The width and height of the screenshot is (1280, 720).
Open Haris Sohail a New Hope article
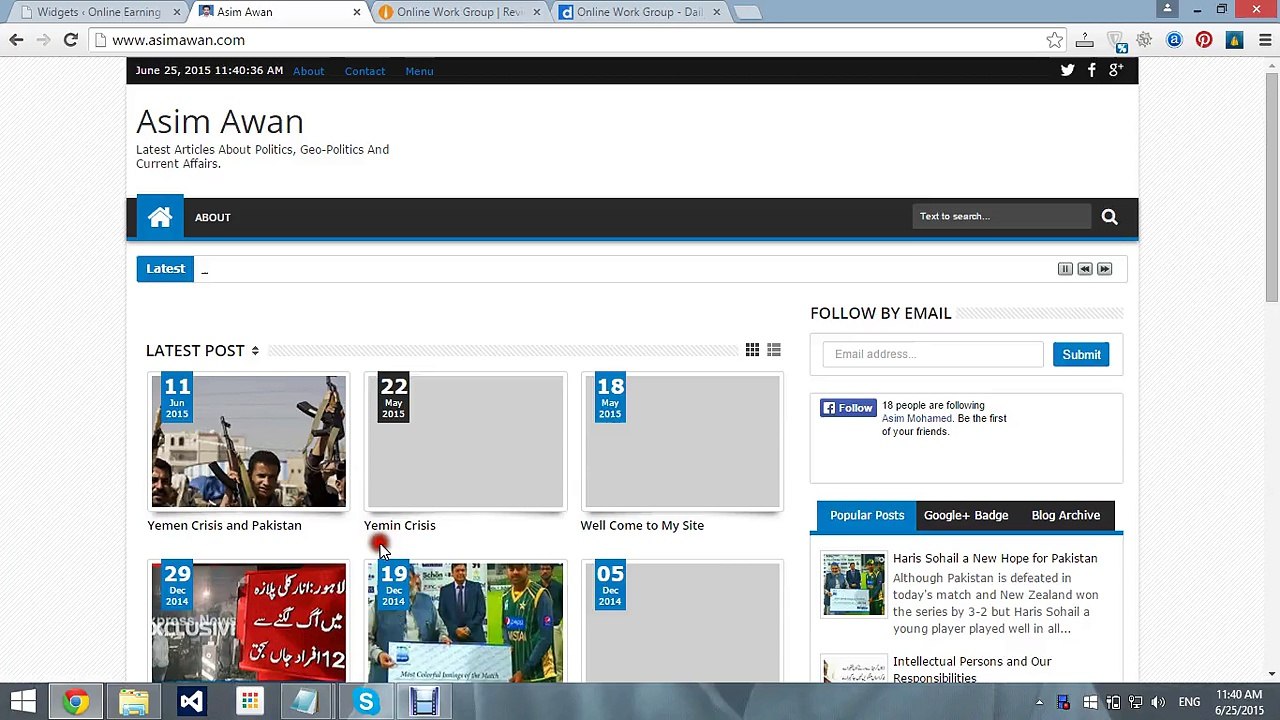[x=995, y=558]
